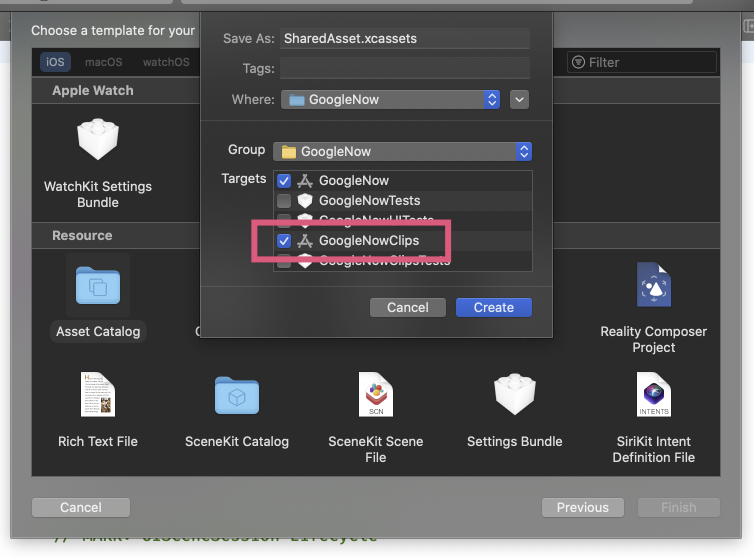The image size is (754, 557).
Task: Expand the save dialog file browser
Action: tap(519, 99)
